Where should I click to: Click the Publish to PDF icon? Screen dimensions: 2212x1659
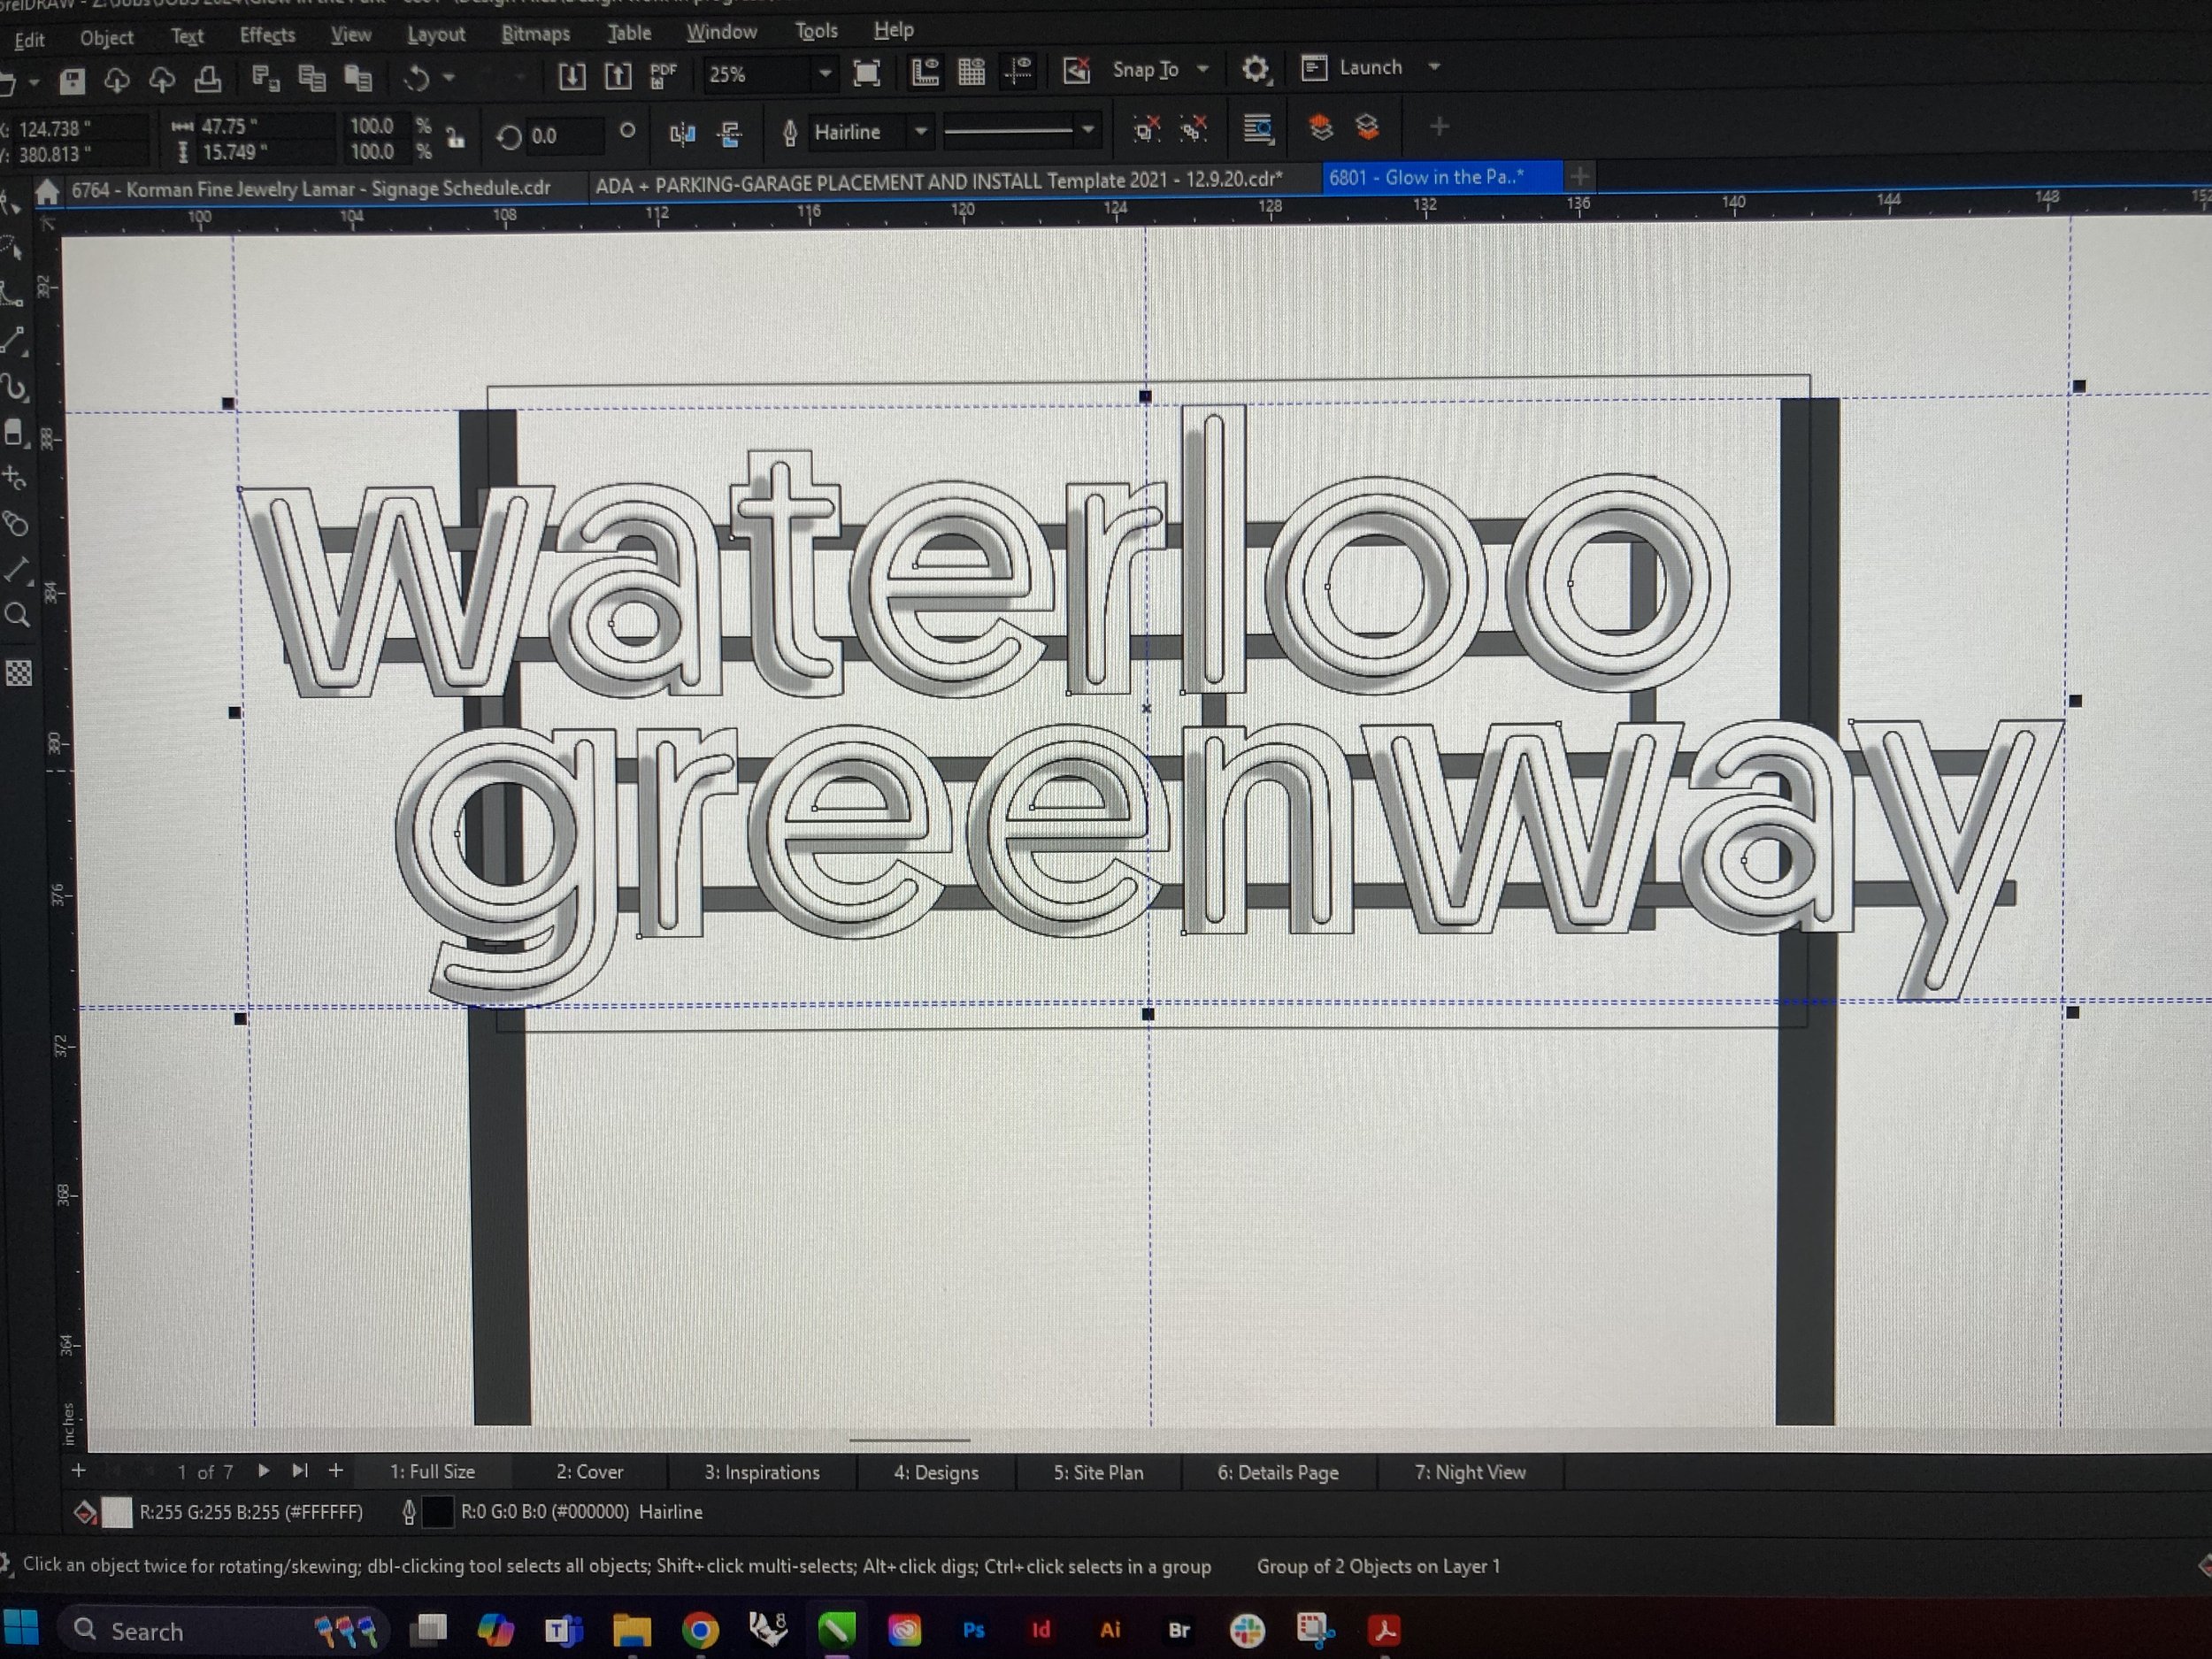tap(663, 76)
